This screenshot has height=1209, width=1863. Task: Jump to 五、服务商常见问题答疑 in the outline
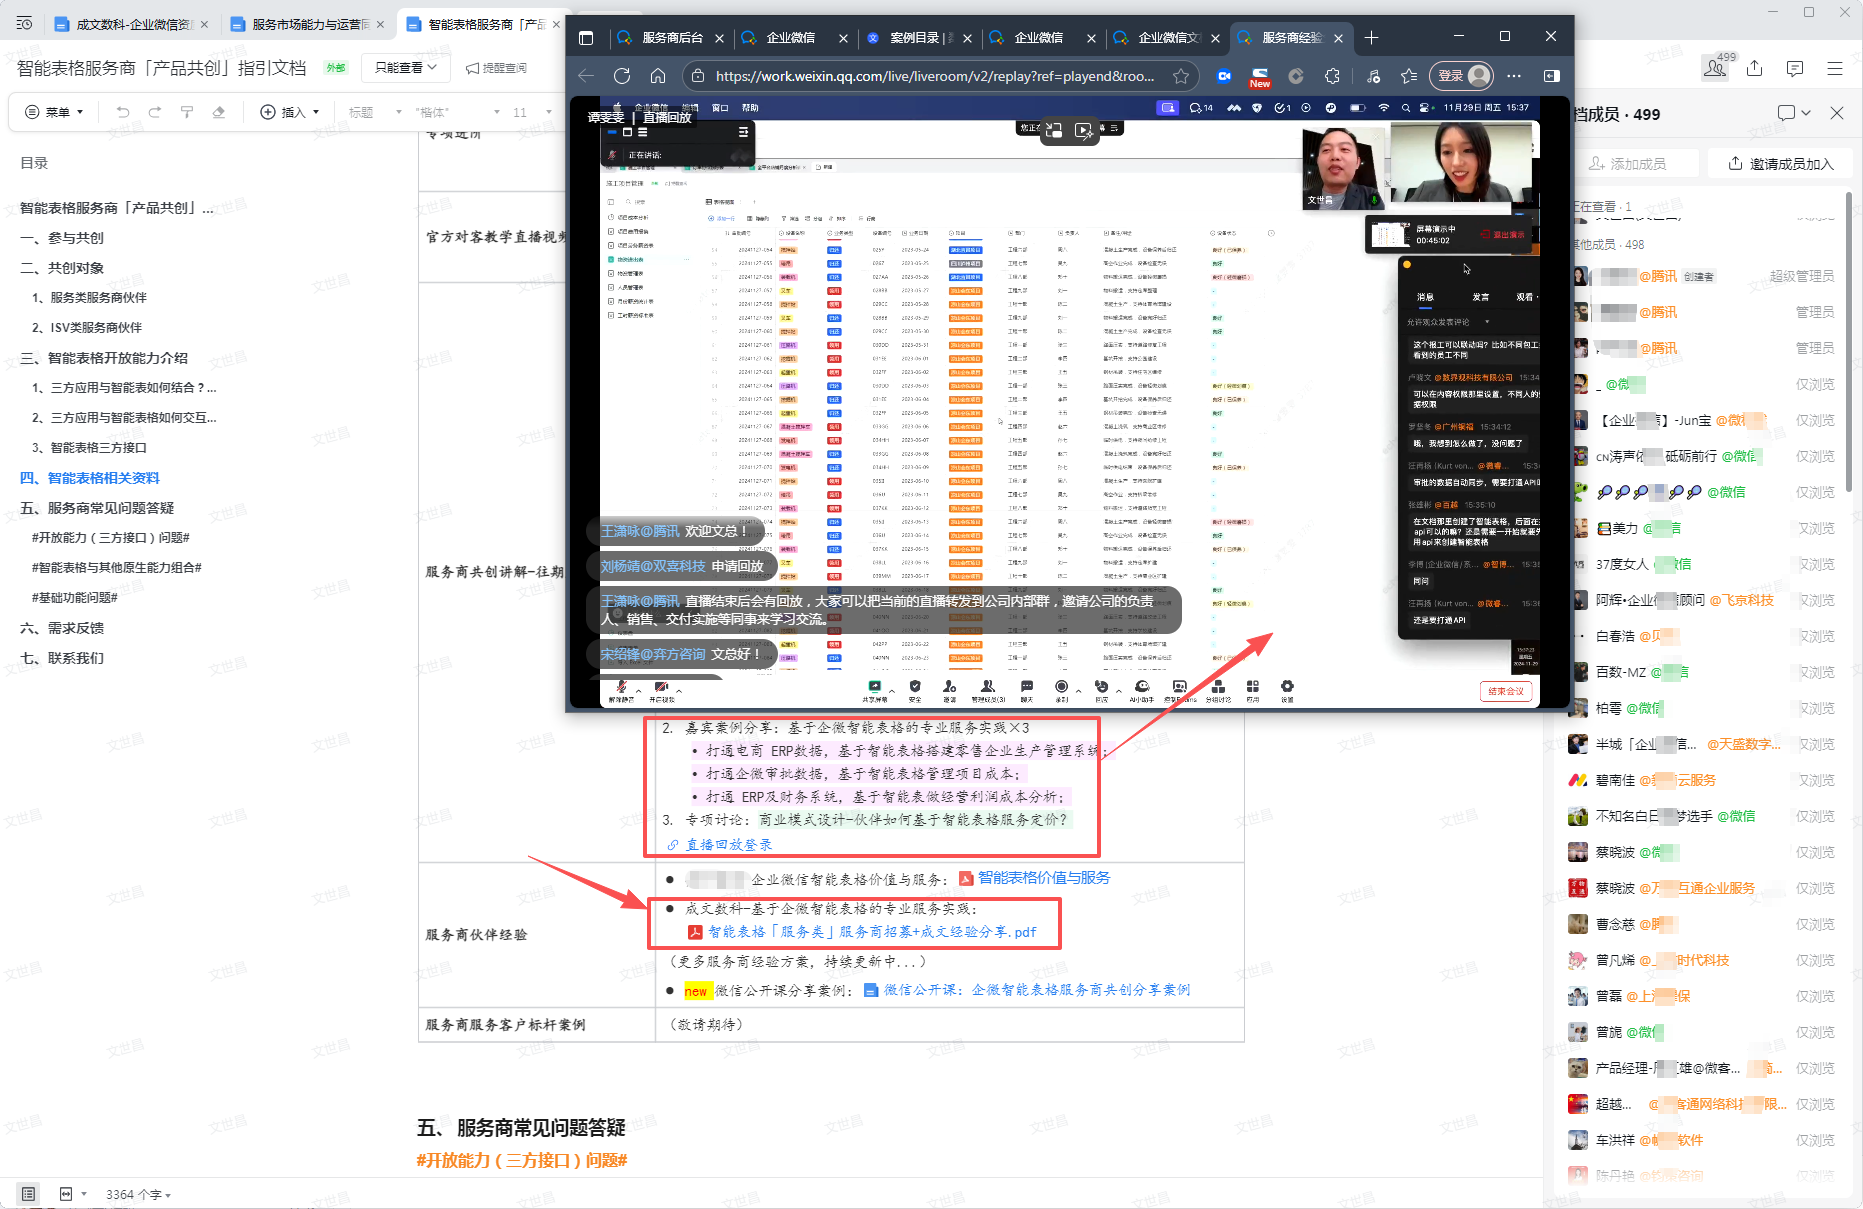[97, 508]
